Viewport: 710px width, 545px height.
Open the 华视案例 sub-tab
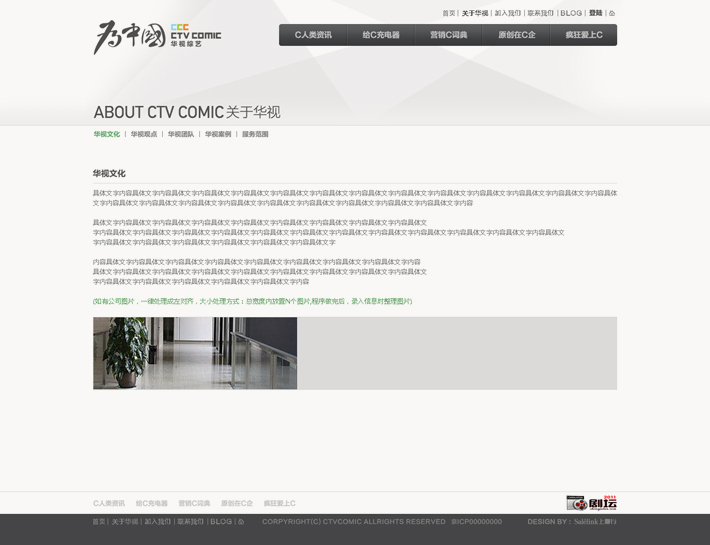tap(218, 134)
